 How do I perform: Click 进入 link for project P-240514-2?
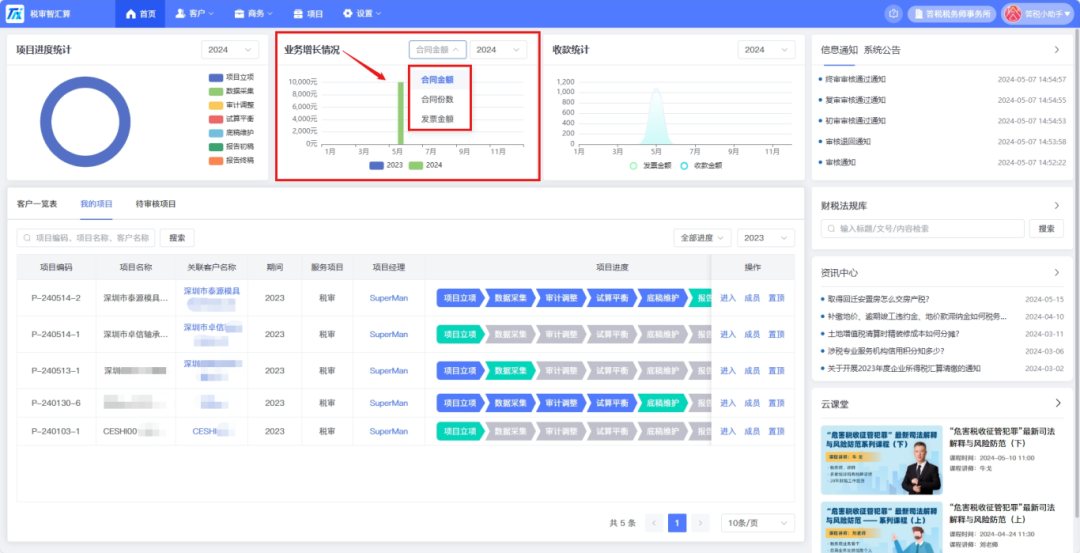point(728,298)
